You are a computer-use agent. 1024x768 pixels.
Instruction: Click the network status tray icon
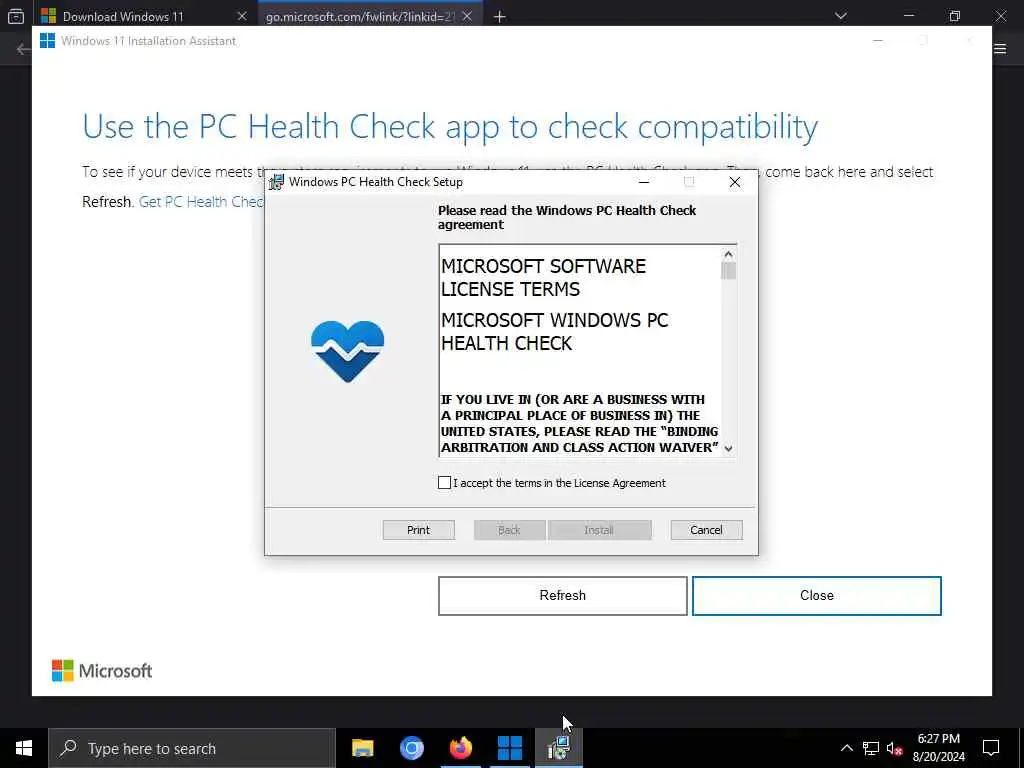tap(871, 748)
